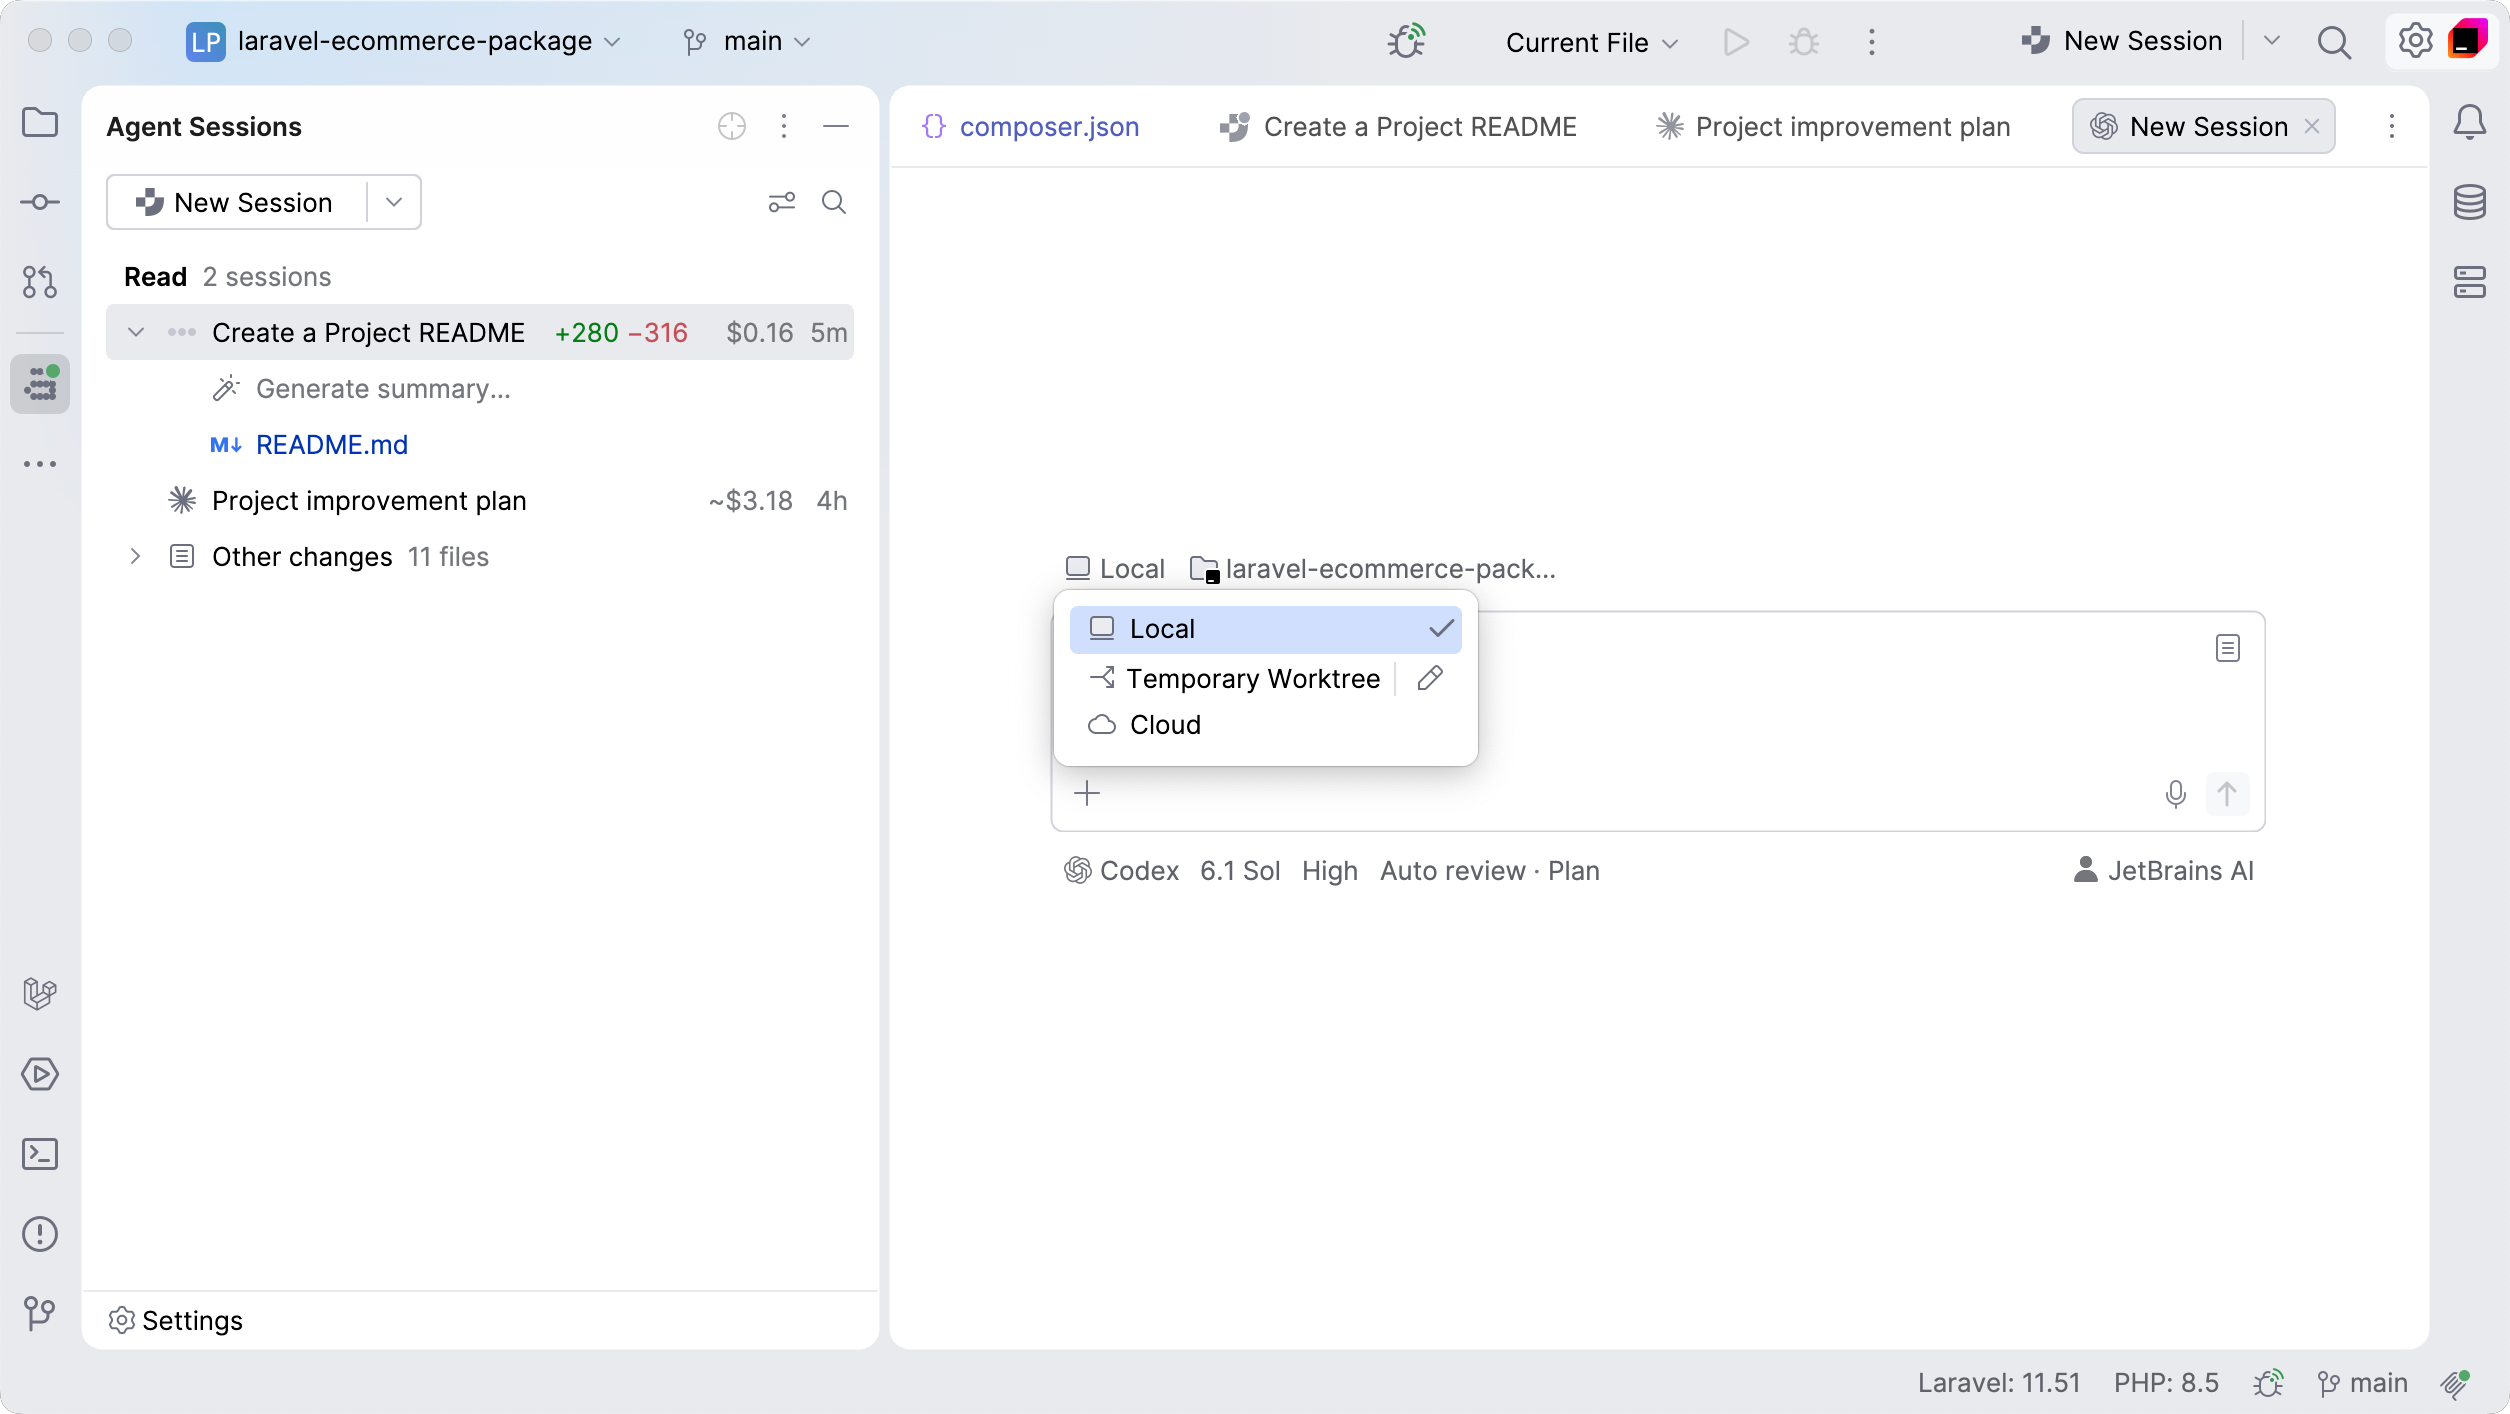This screenshot has width=2510, height=1414.
Task: Open session filter options icon
Action: coord(782,203)
